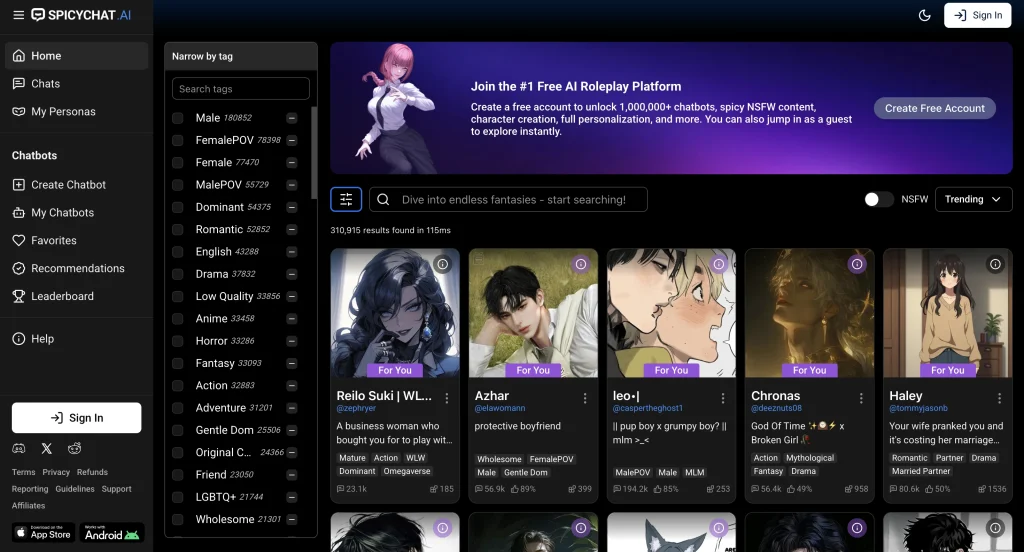
Task: Open the Azhar character thumbnail
Action: click(x=533, y=313)
